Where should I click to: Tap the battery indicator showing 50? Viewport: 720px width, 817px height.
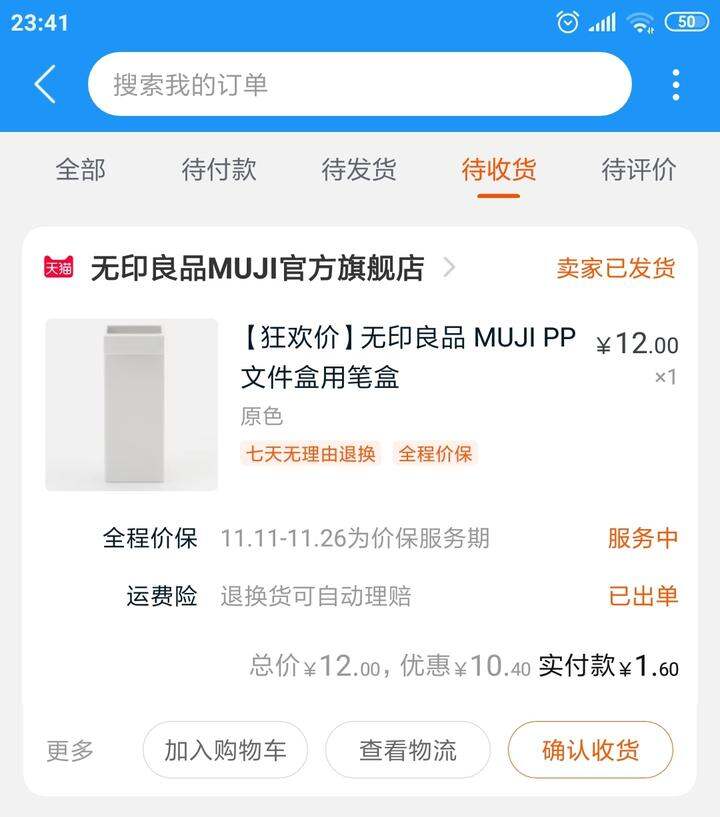[687, 22]
